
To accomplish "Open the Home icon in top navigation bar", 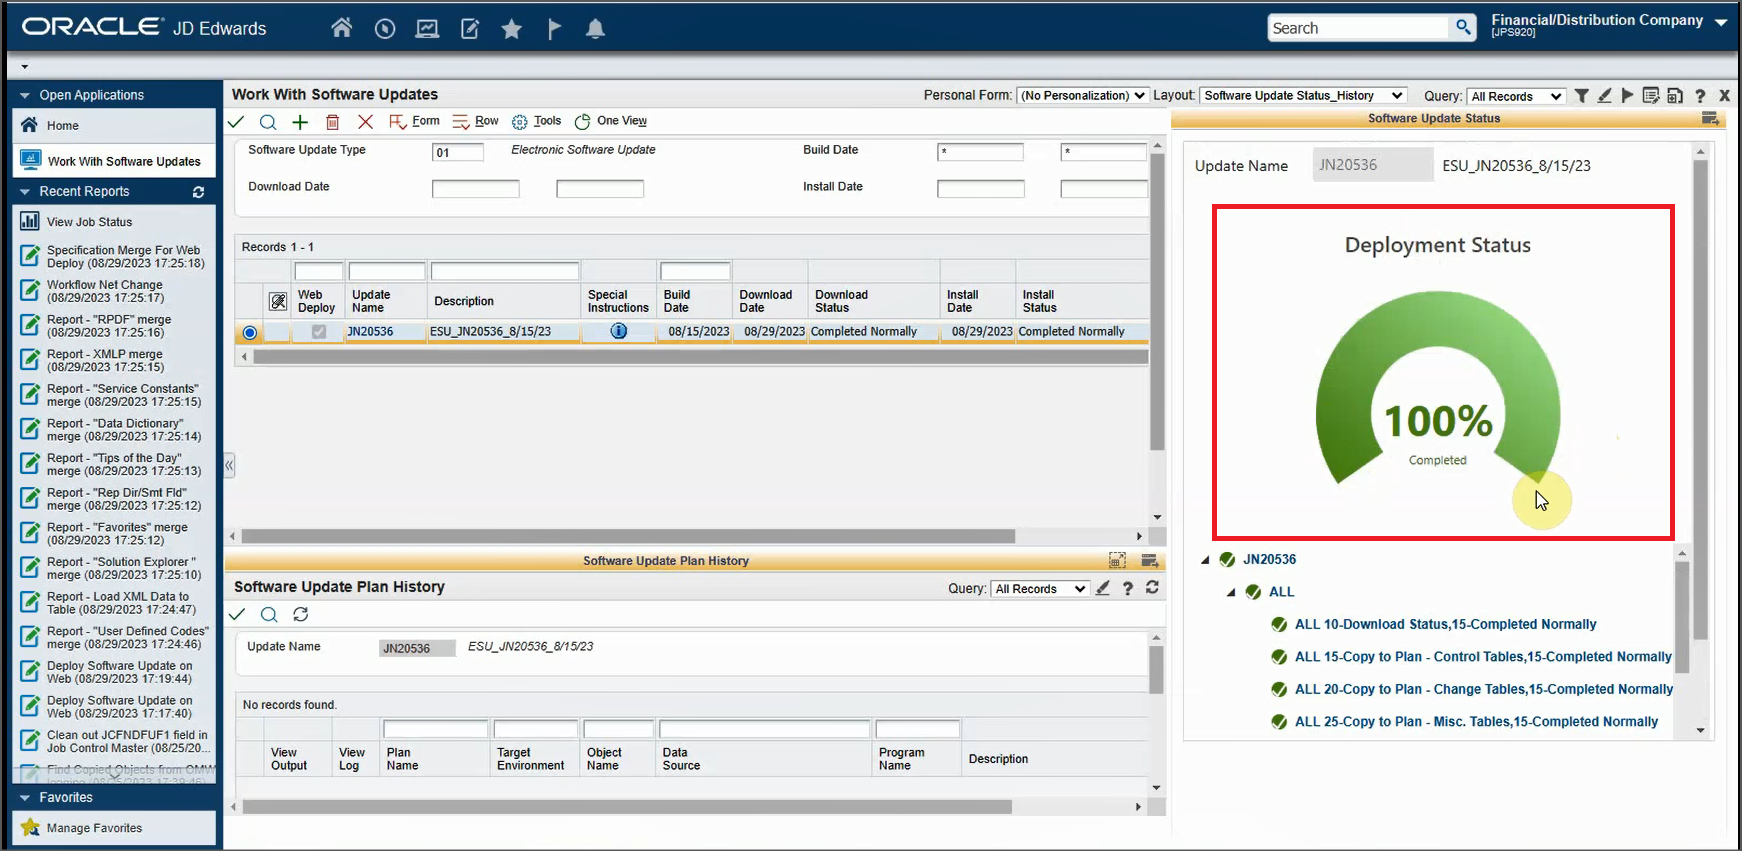I will point(341,28).
